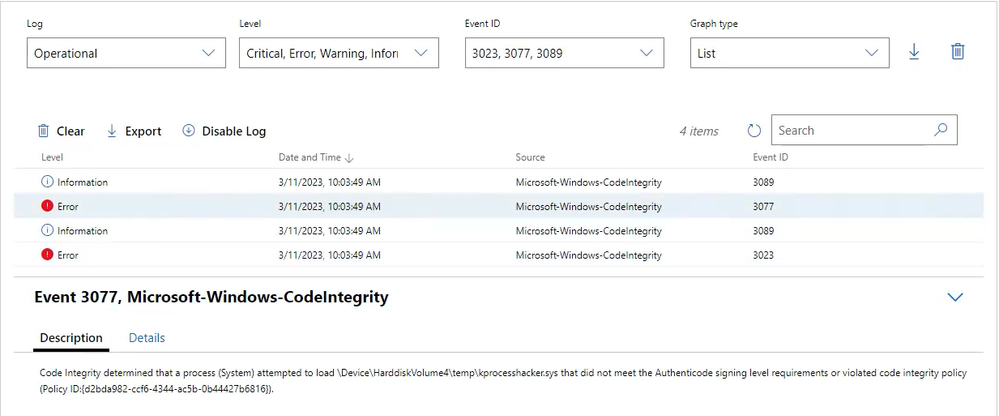Click into the Search events field
Viewport: 999px width, 416px height.
click(x=850, y=130)
